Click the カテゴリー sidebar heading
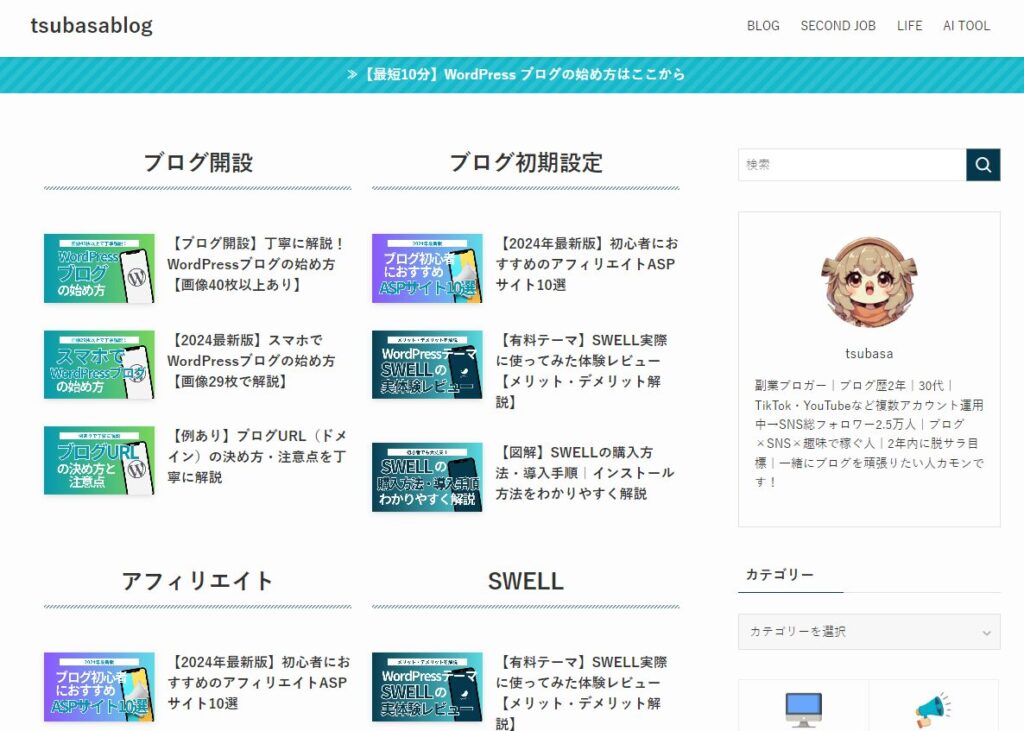Screen dimensions: 1024x731 point(780,574)
